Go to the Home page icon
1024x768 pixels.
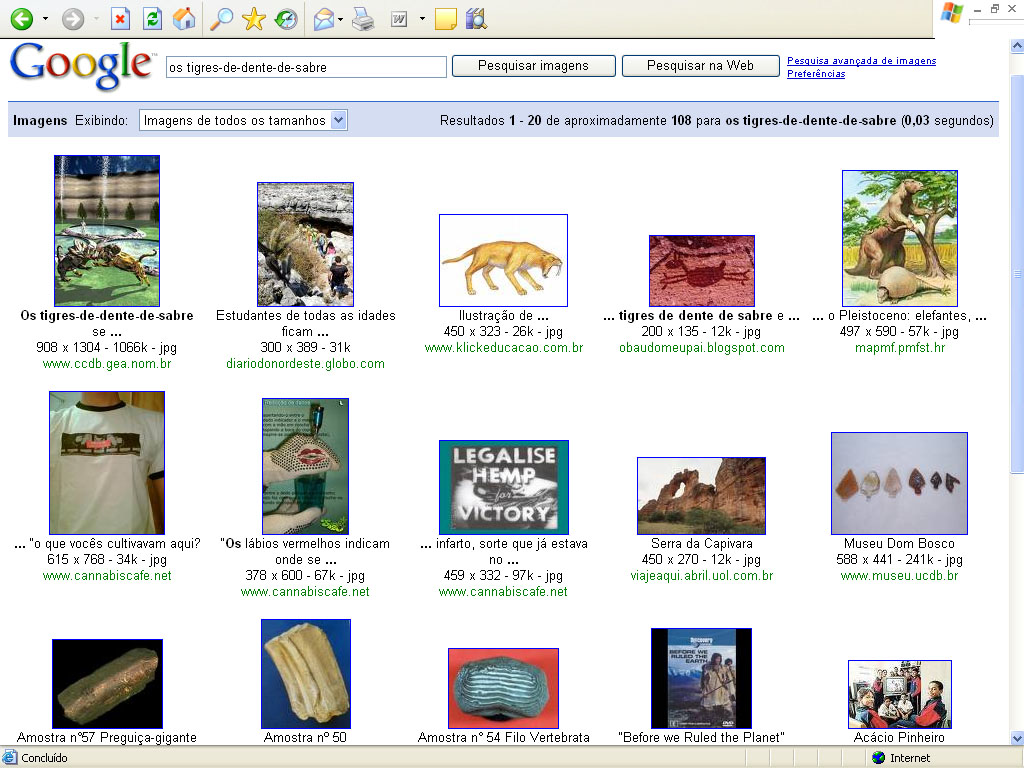(183, 19)
